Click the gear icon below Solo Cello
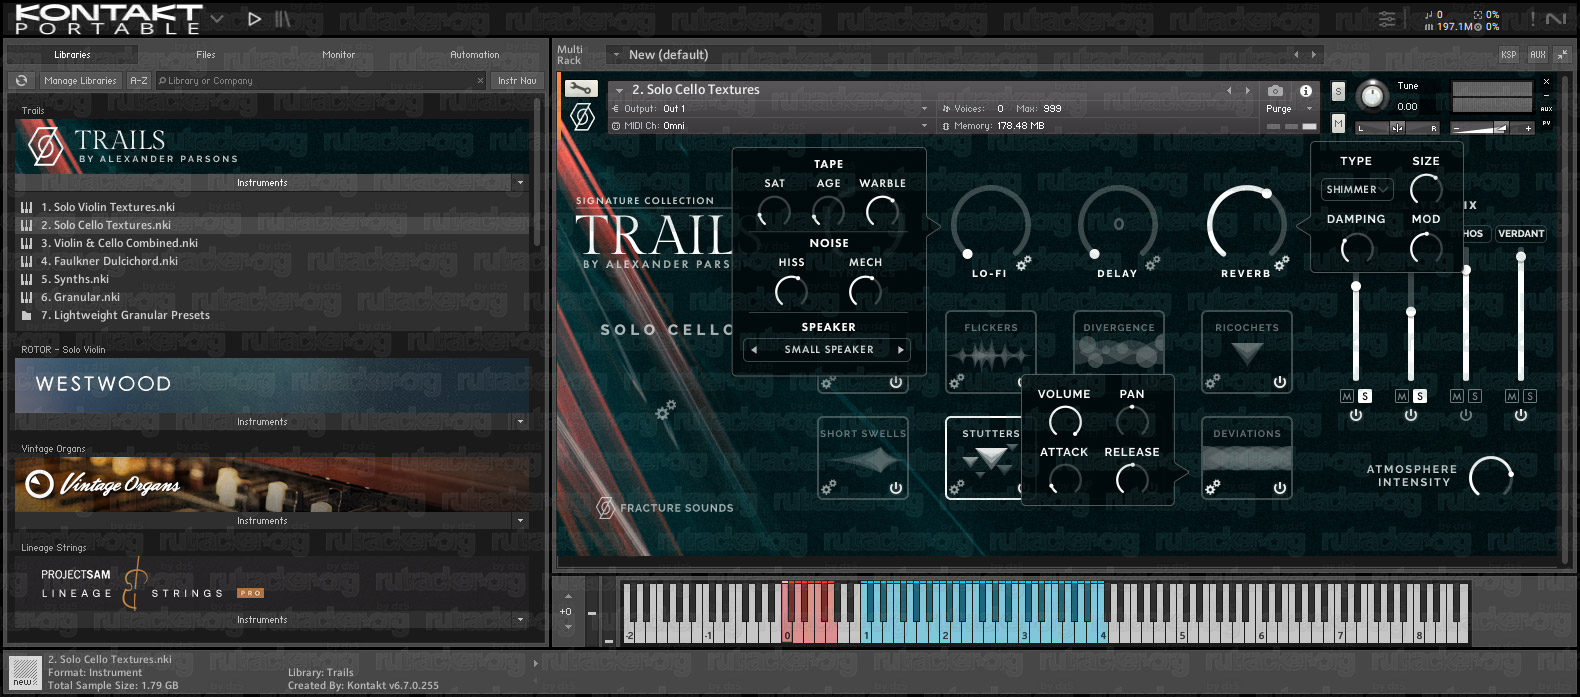 [665, 410]
